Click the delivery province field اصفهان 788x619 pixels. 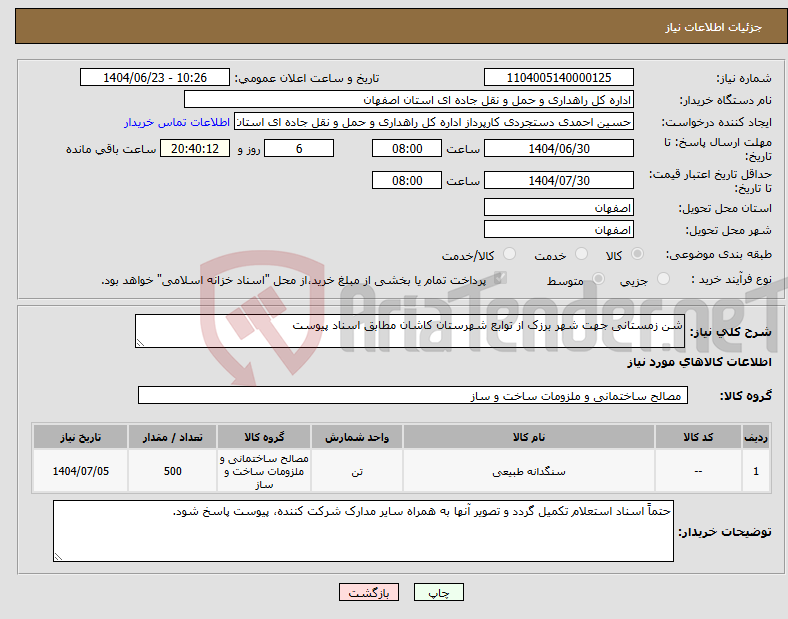559,208
